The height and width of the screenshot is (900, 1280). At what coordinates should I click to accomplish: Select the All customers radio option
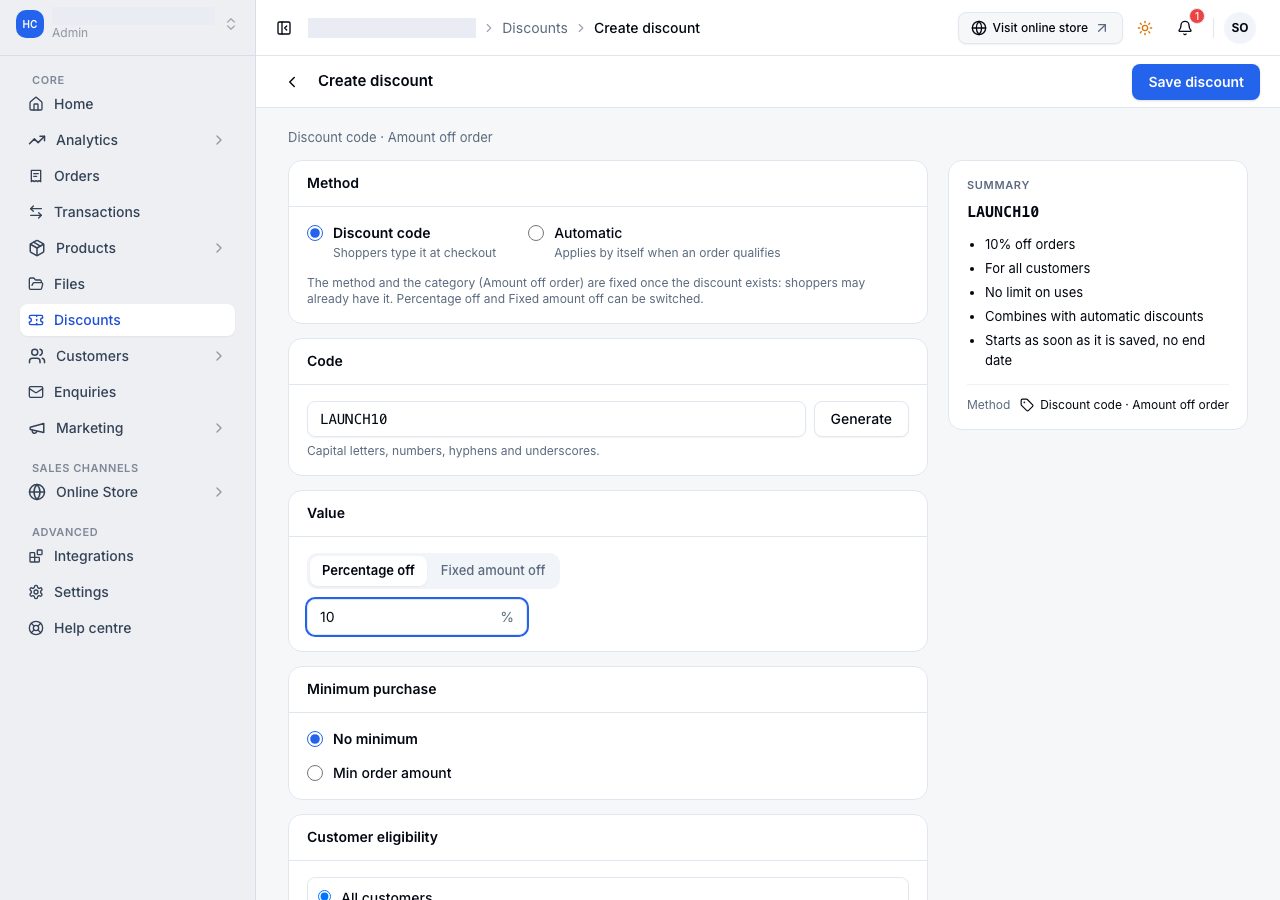(324, 895)
